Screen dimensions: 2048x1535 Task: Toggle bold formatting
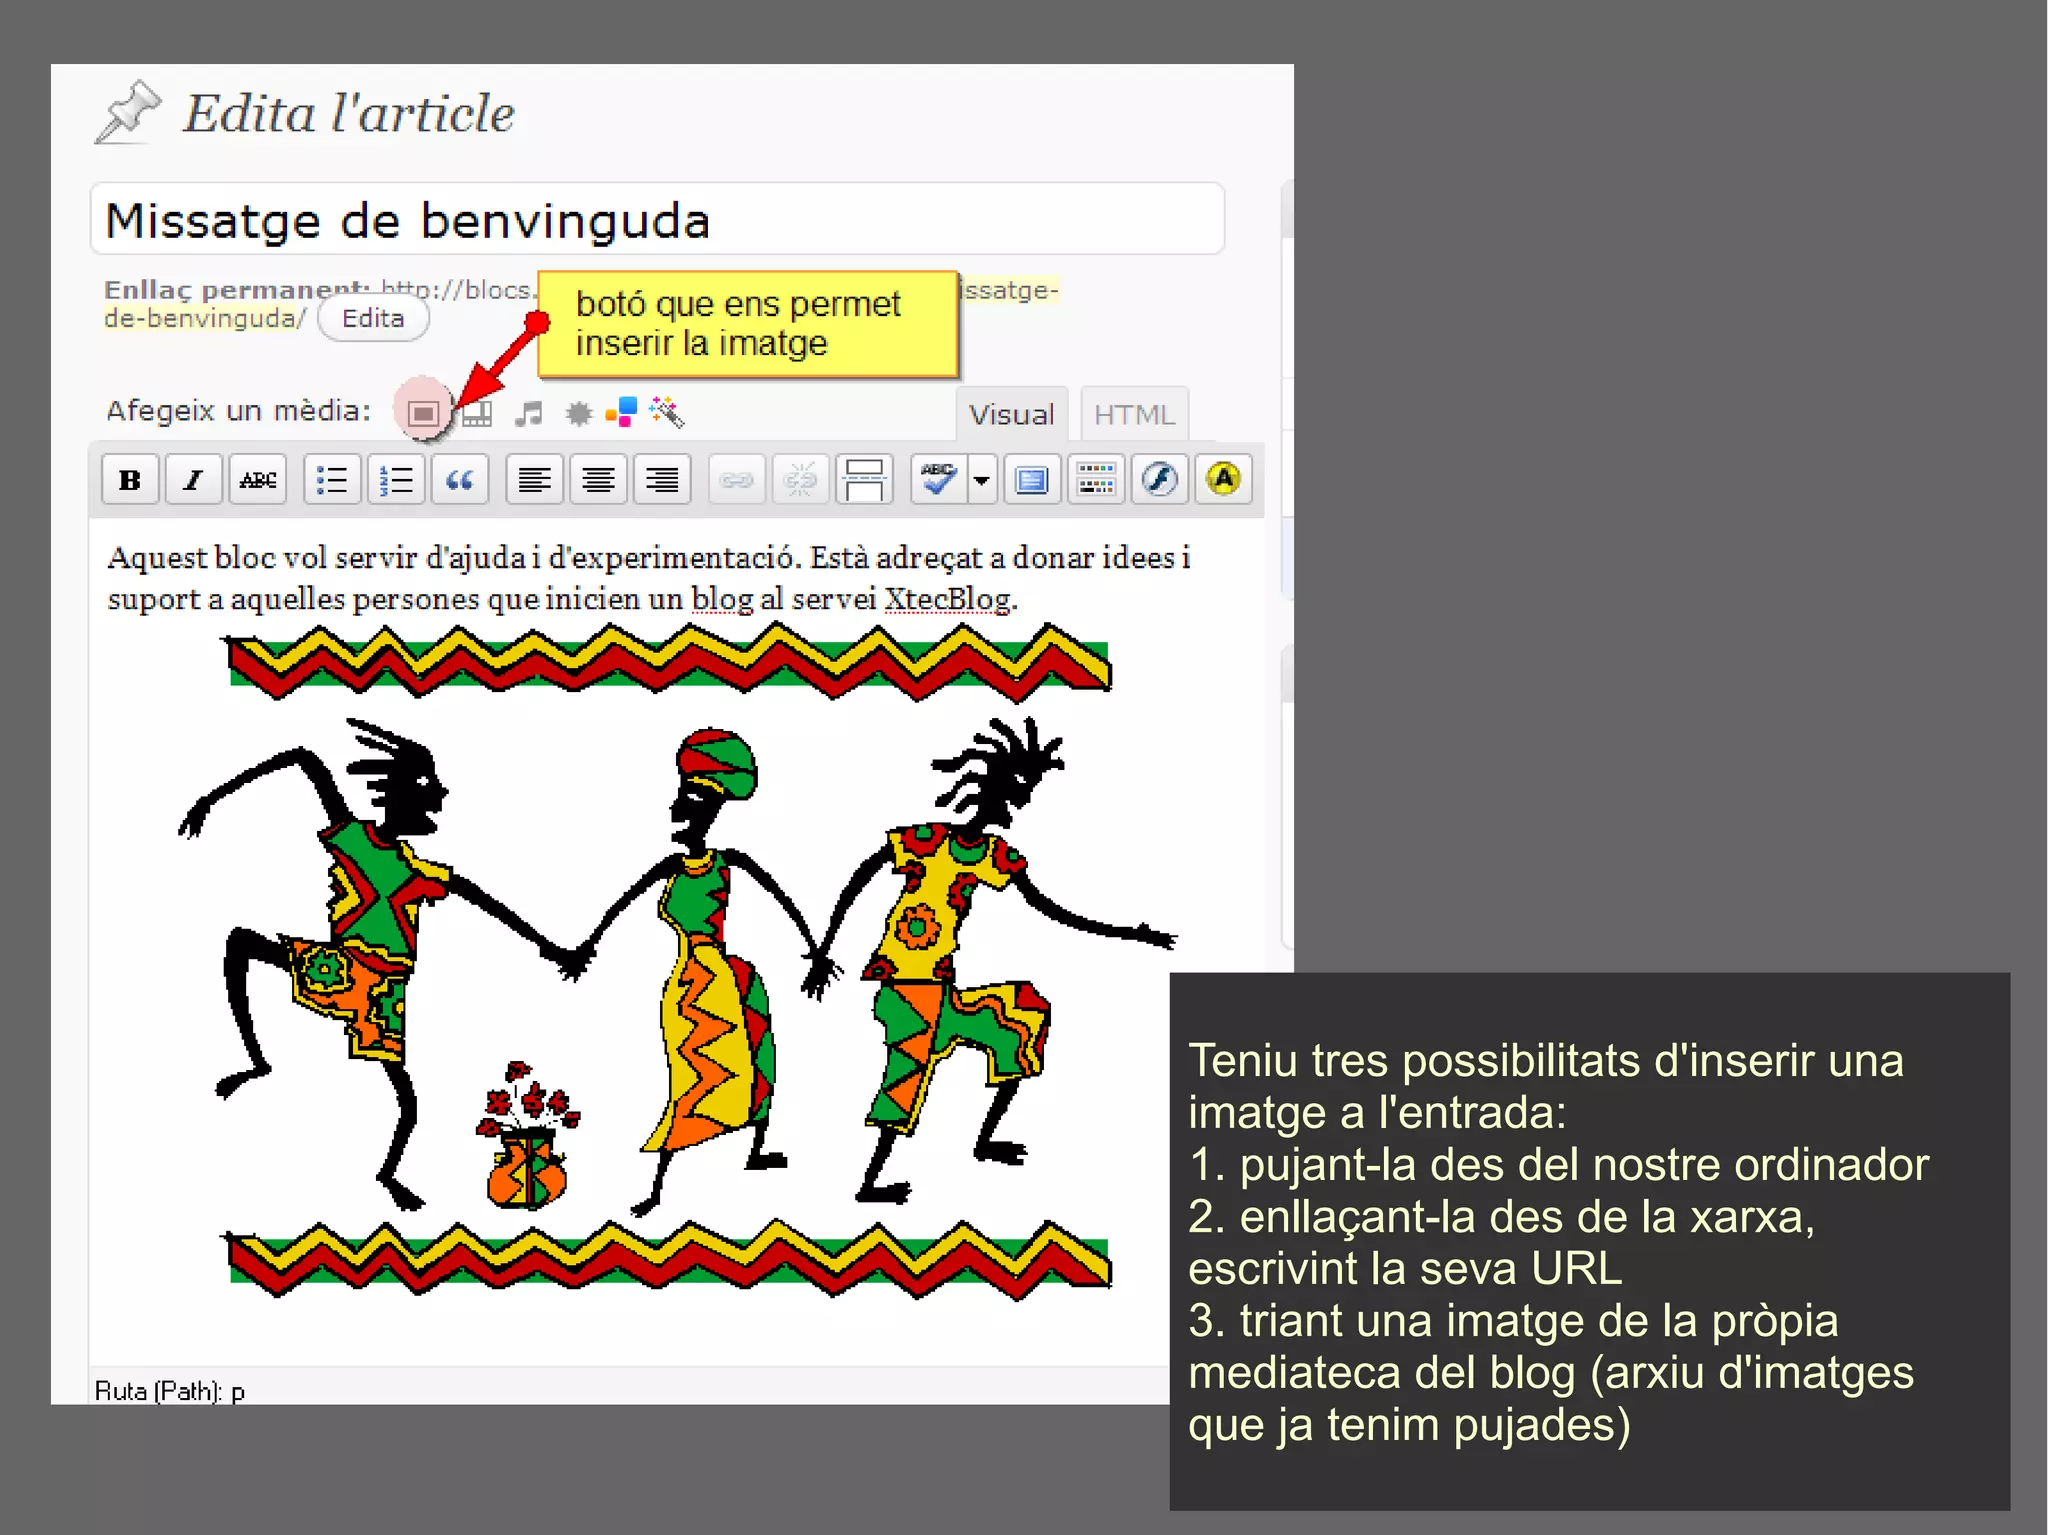tap(130, 480)
